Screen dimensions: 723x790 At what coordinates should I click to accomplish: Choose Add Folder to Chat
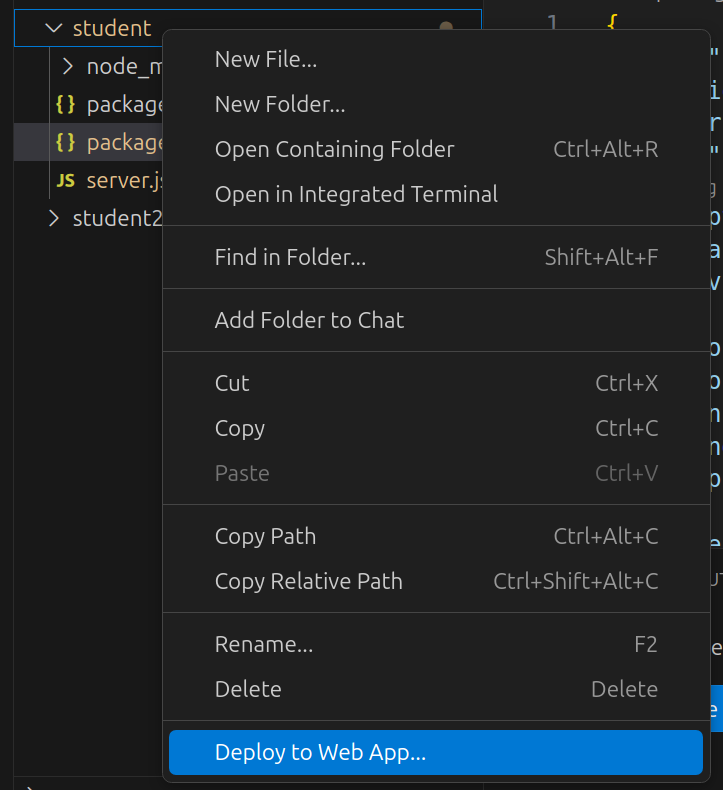(309, 320)
